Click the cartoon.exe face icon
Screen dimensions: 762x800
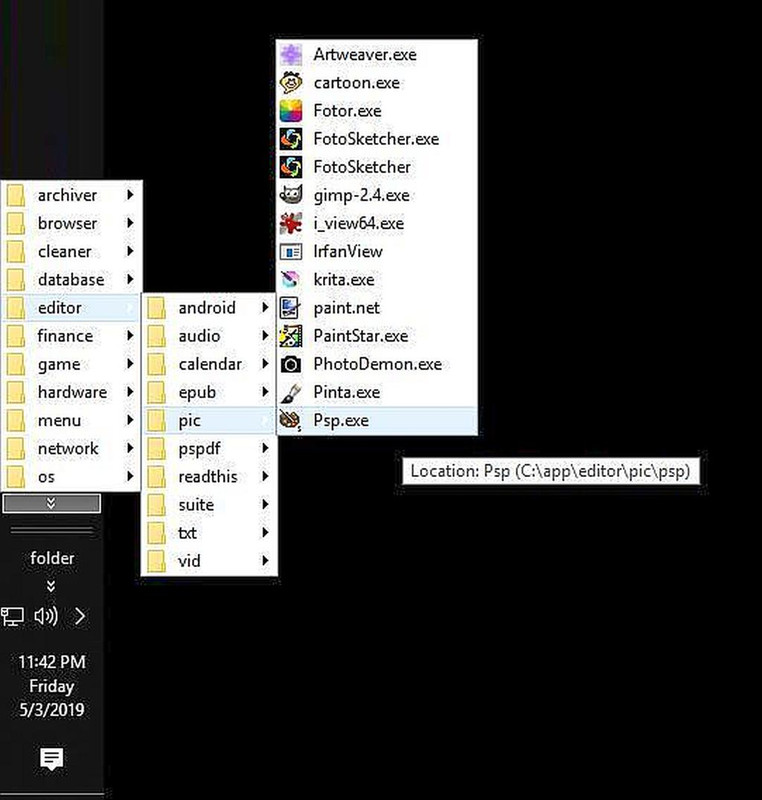(291, 83)
